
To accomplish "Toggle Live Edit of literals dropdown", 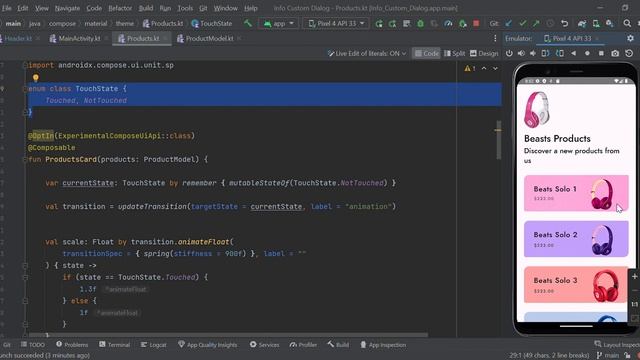I will tap(367, 53).
